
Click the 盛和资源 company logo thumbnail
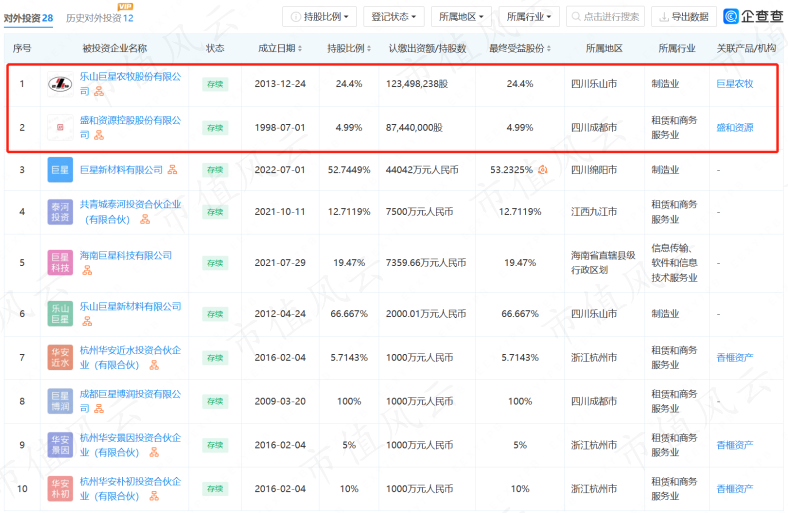point(60,127)
